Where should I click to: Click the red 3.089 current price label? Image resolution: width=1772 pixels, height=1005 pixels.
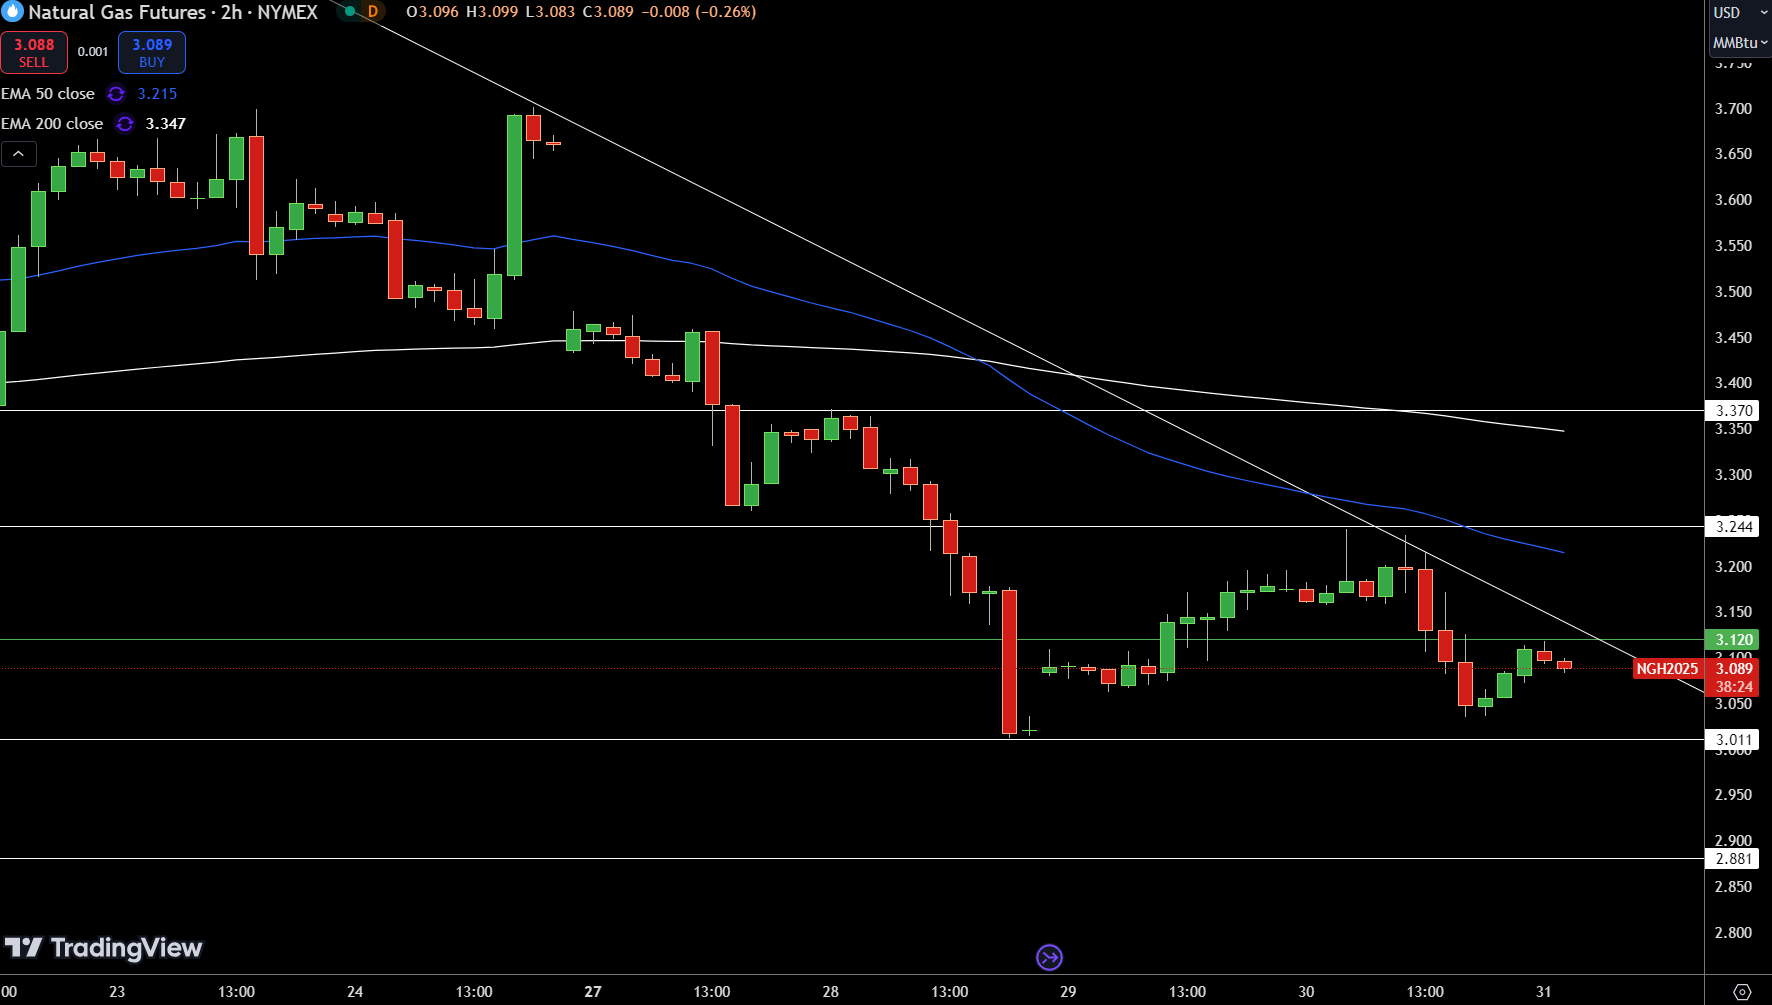(1733, 669)
